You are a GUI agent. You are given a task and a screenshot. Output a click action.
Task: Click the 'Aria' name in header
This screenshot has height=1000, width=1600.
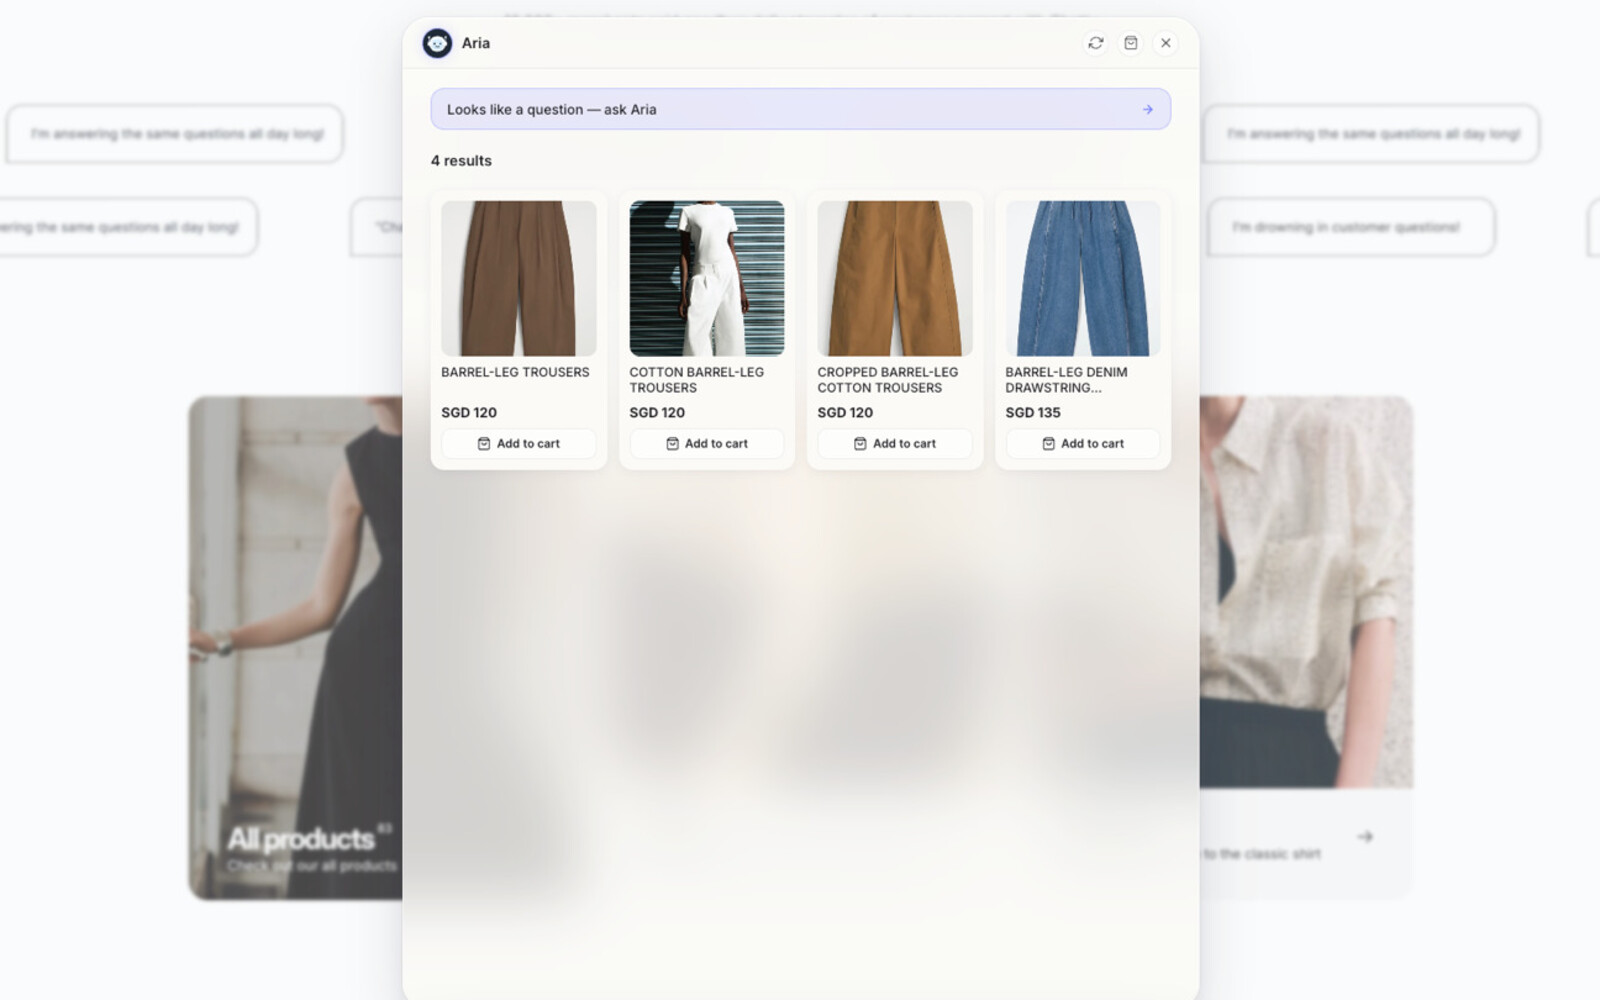coord(476,43)
